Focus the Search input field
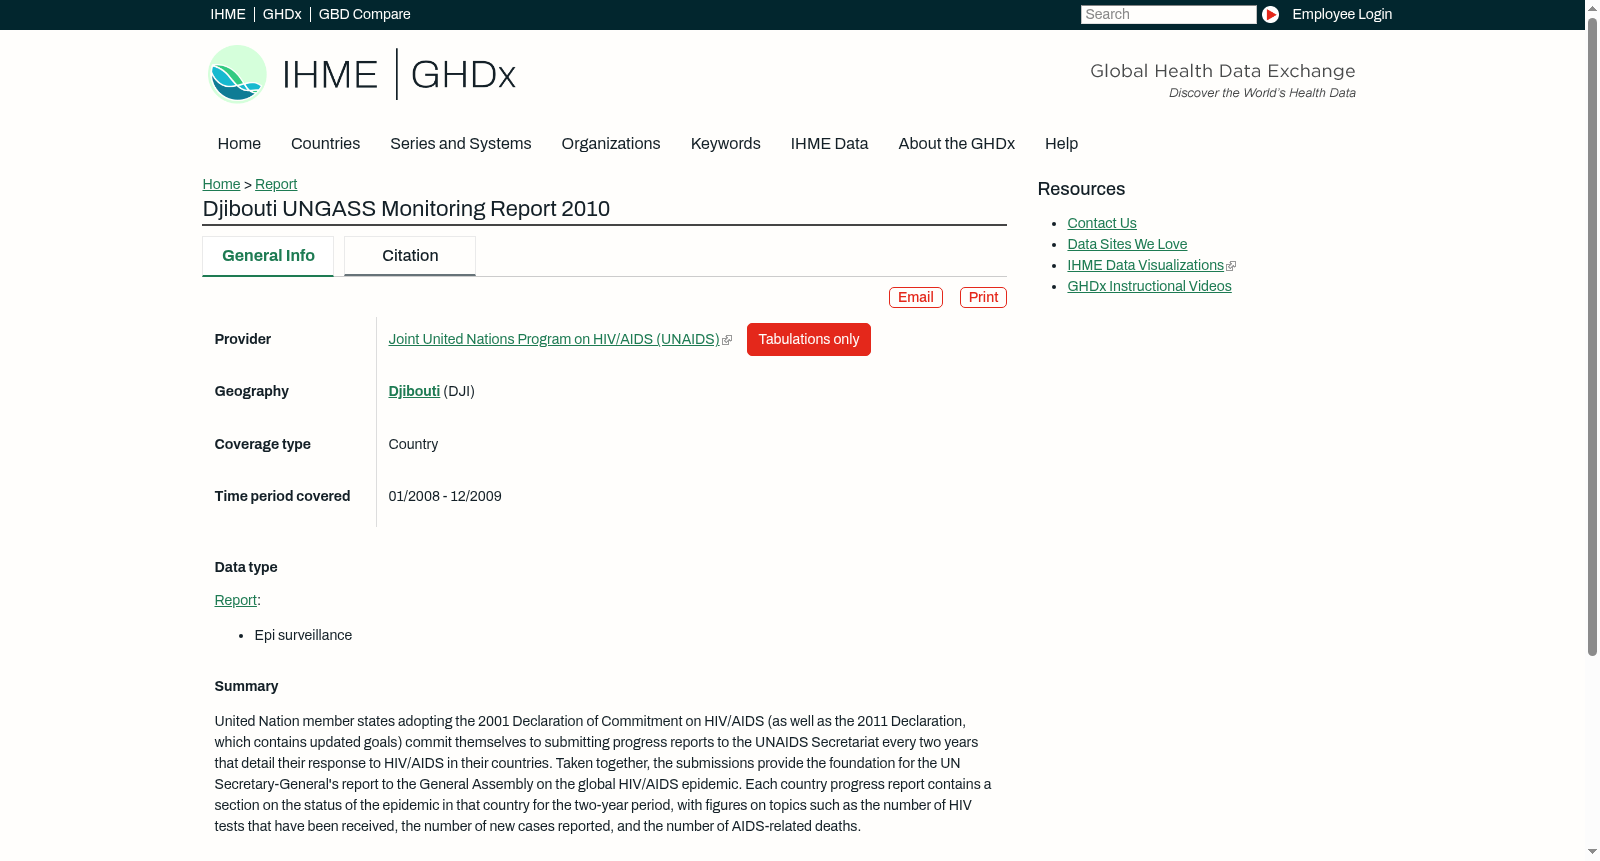 point(1168,14)
